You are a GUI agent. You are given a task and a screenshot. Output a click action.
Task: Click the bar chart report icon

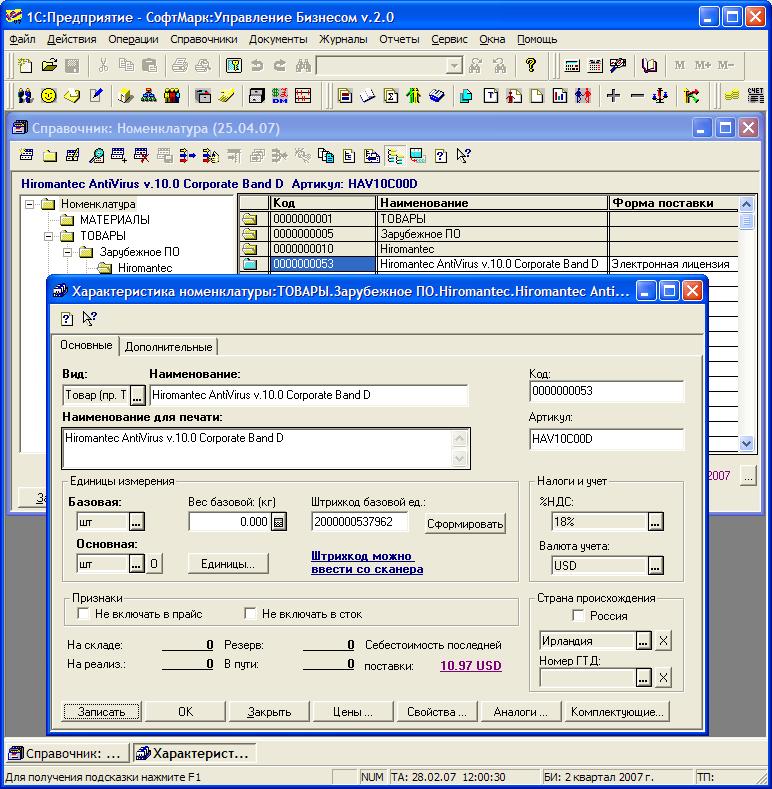click(x=560, y=95)
